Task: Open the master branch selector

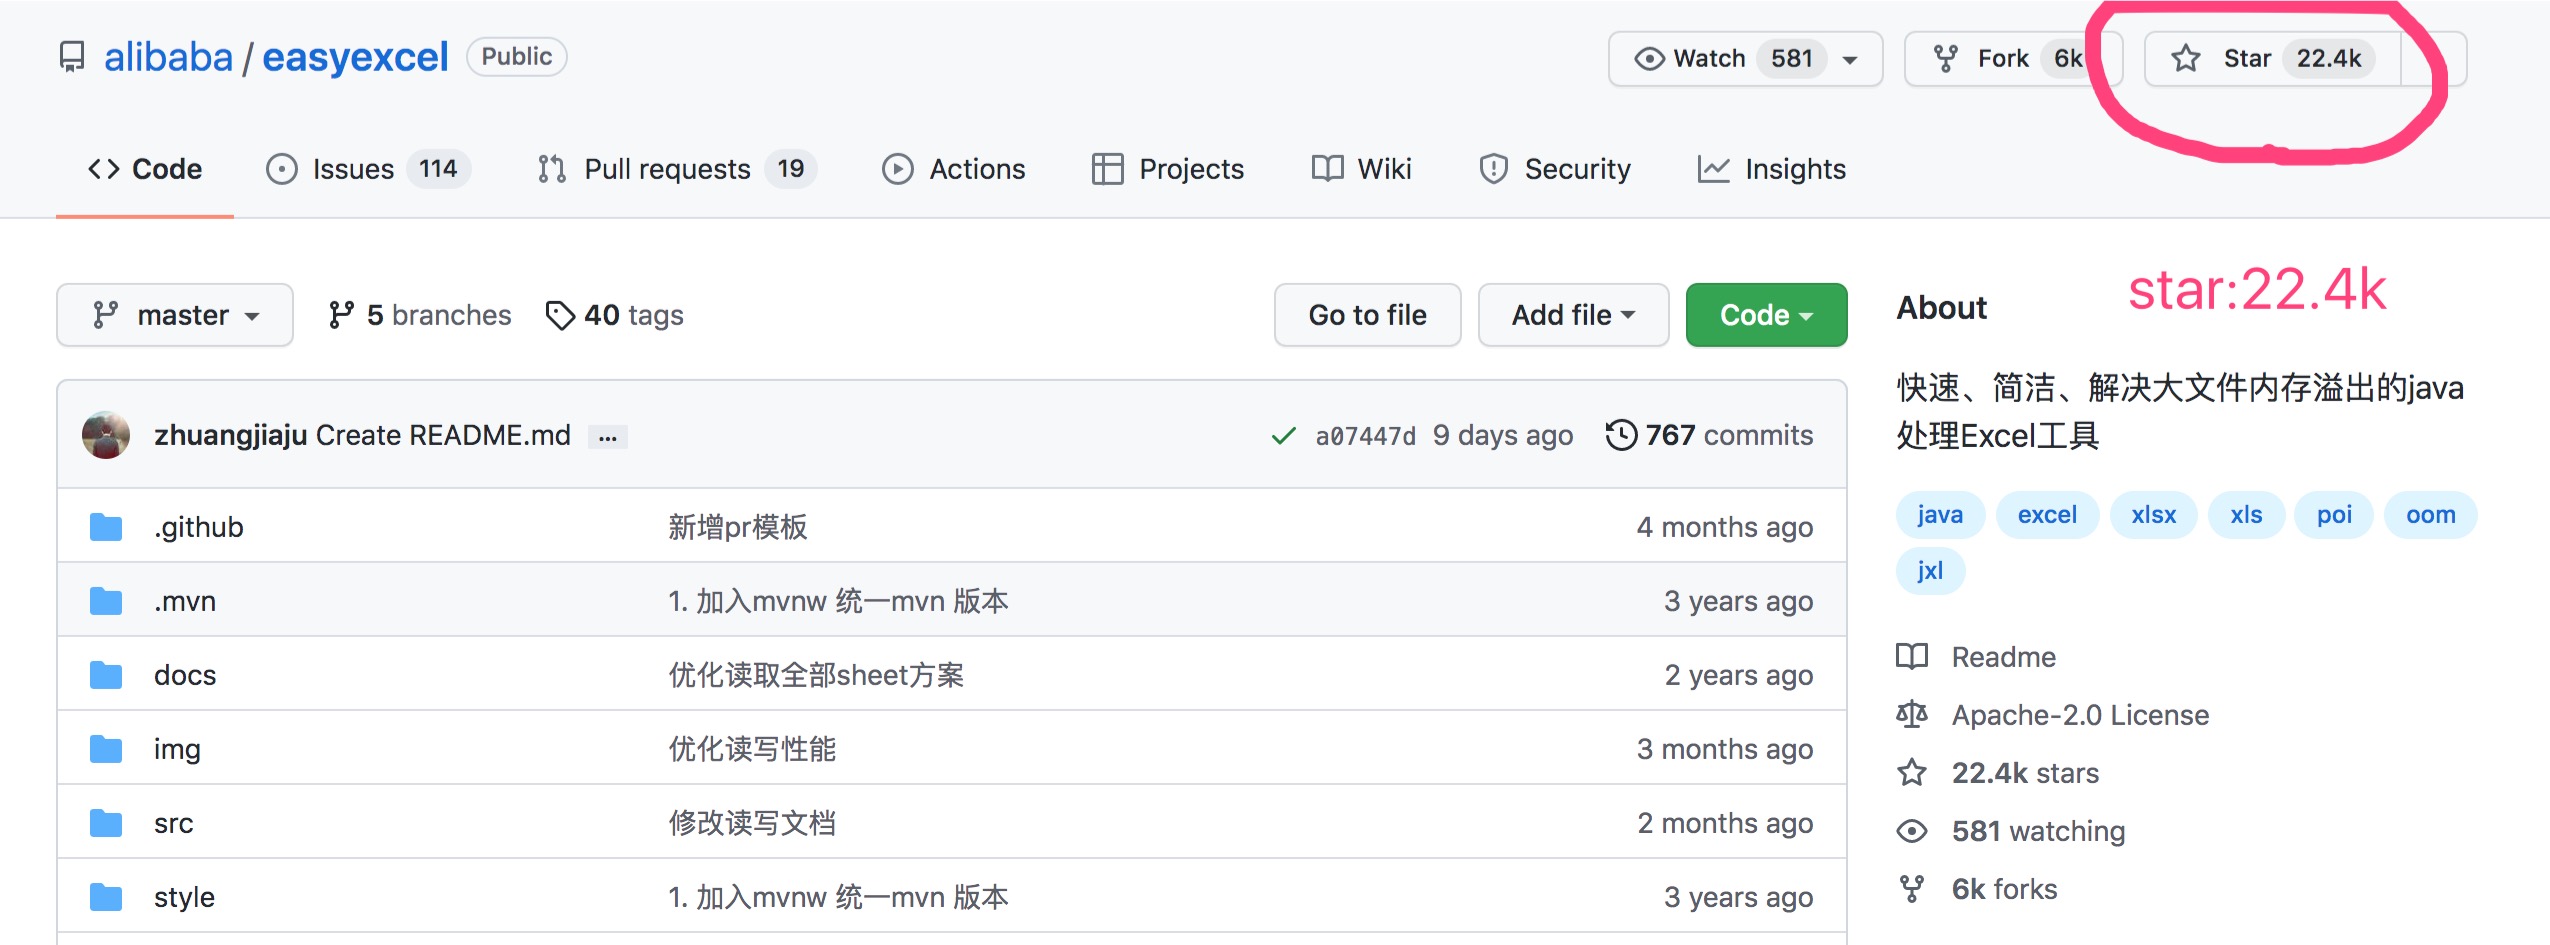Action: pos(174,315)
